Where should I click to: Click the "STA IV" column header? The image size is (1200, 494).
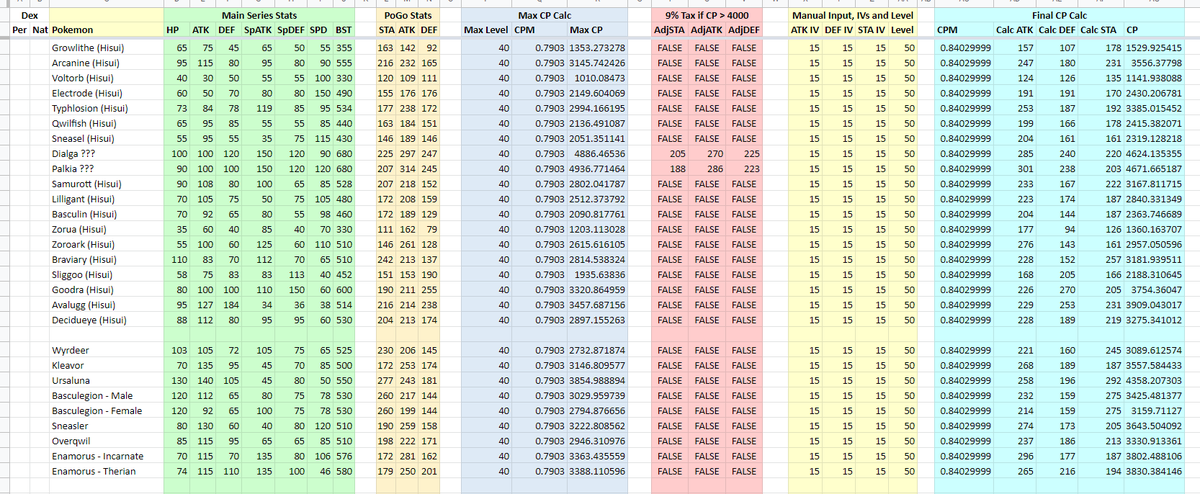pyautogui.click(x=874, y=31)
